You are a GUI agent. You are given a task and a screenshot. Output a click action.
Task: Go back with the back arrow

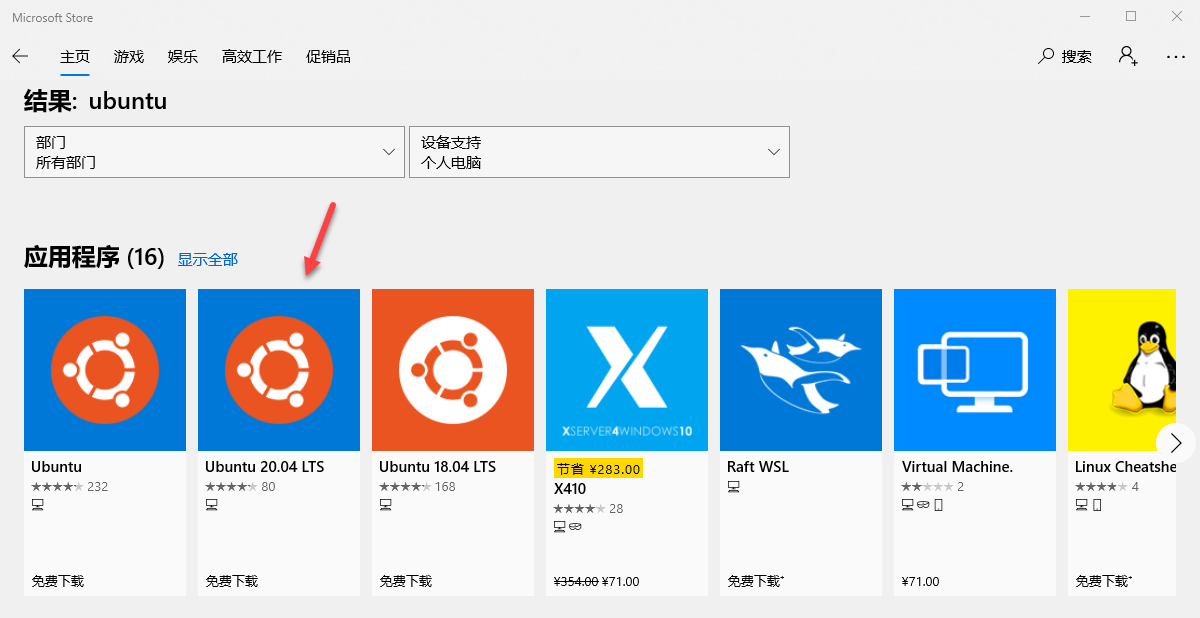coord(20,57)
